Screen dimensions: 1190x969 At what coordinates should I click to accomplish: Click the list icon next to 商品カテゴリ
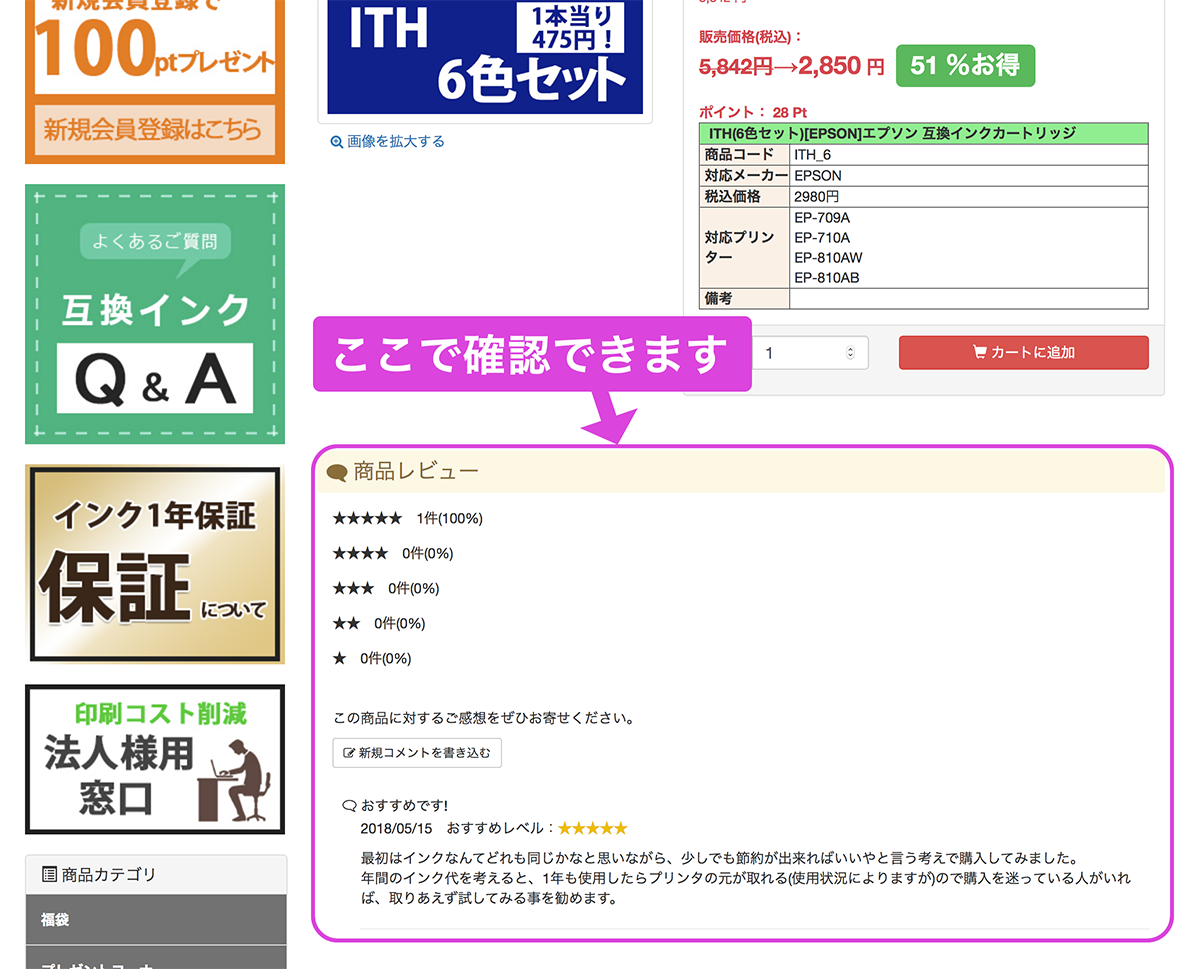(49, 874)
